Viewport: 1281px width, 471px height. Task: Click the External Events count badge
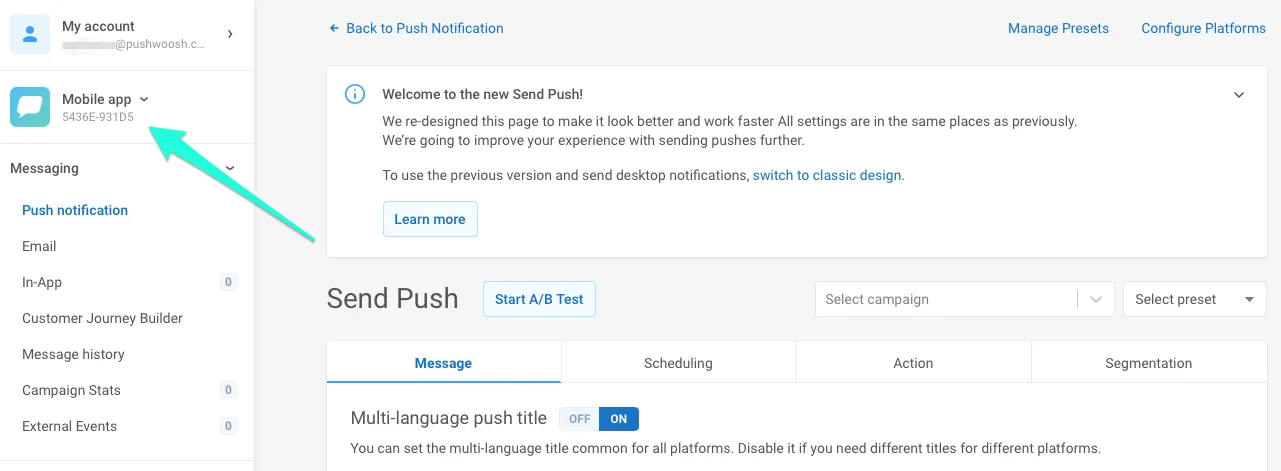pos(228,426)
